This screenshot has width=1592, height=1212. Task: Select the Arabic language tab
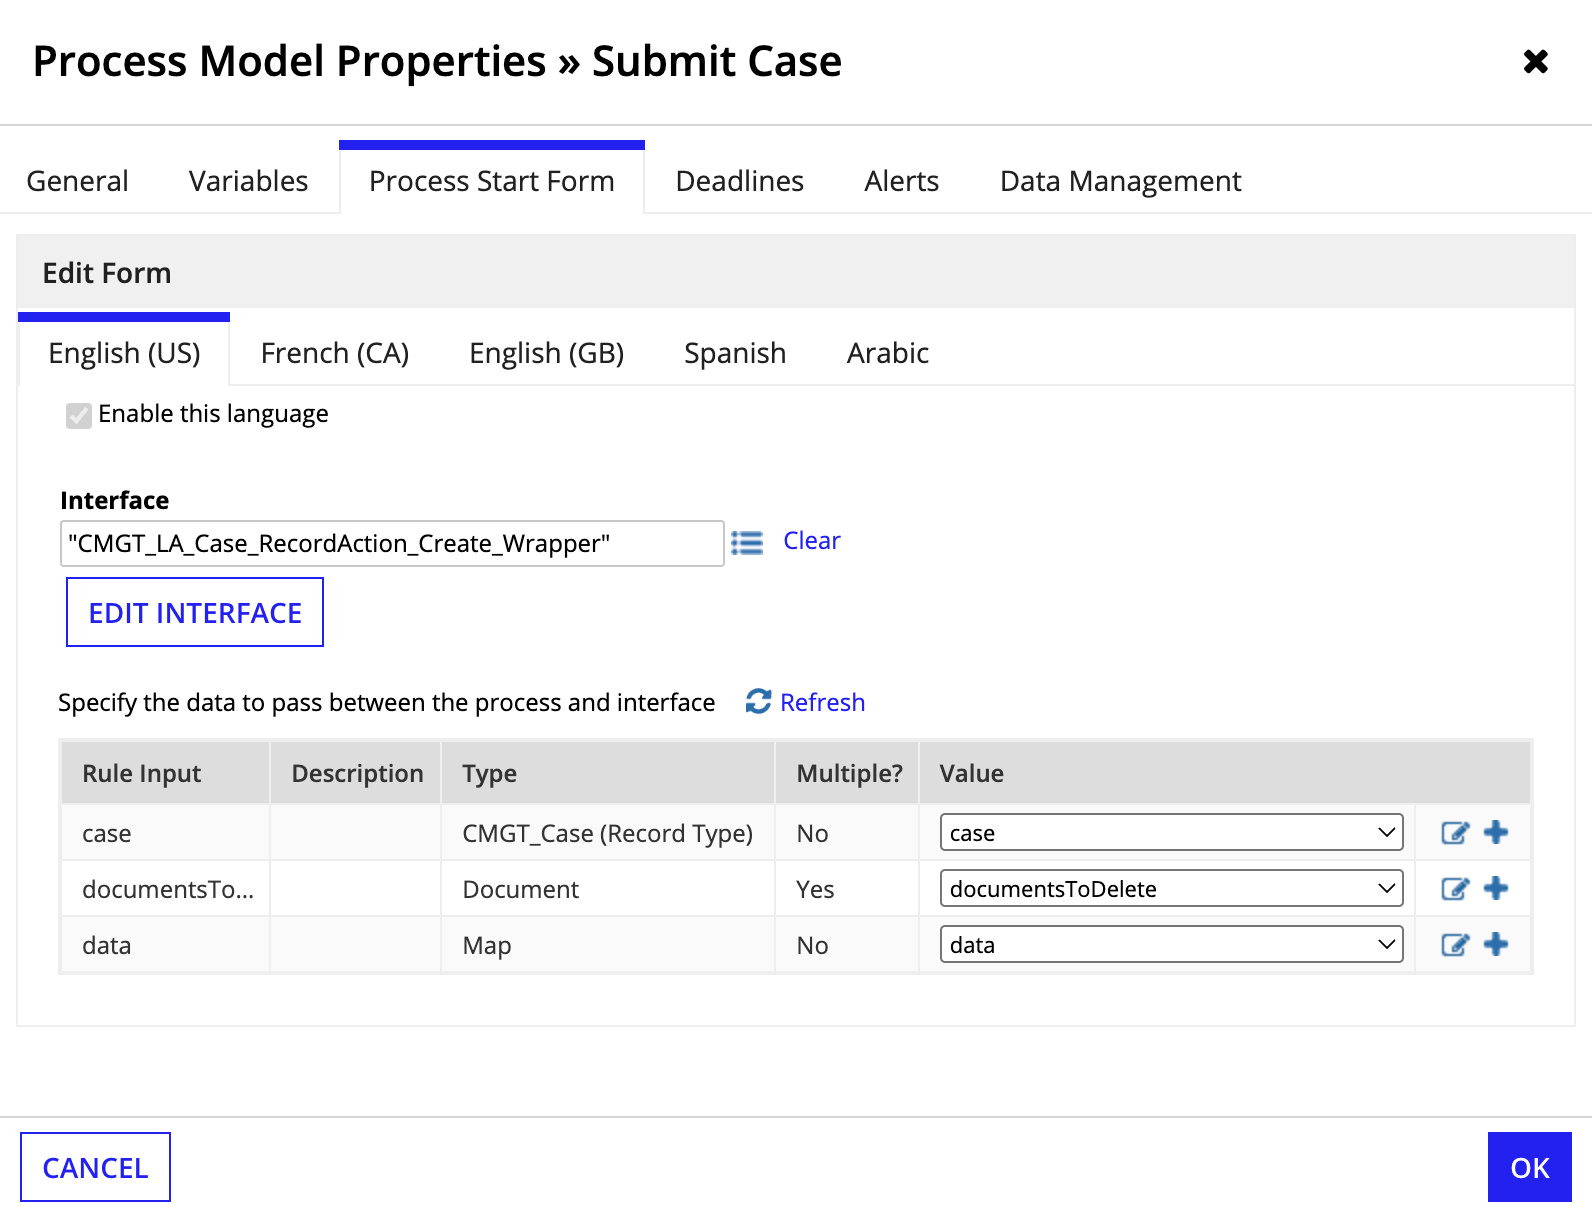(x=888, y=353)
